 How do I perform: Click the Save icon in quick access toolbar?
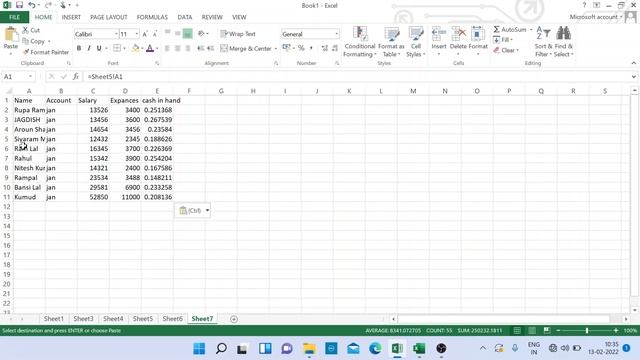(x=19, y=5)
